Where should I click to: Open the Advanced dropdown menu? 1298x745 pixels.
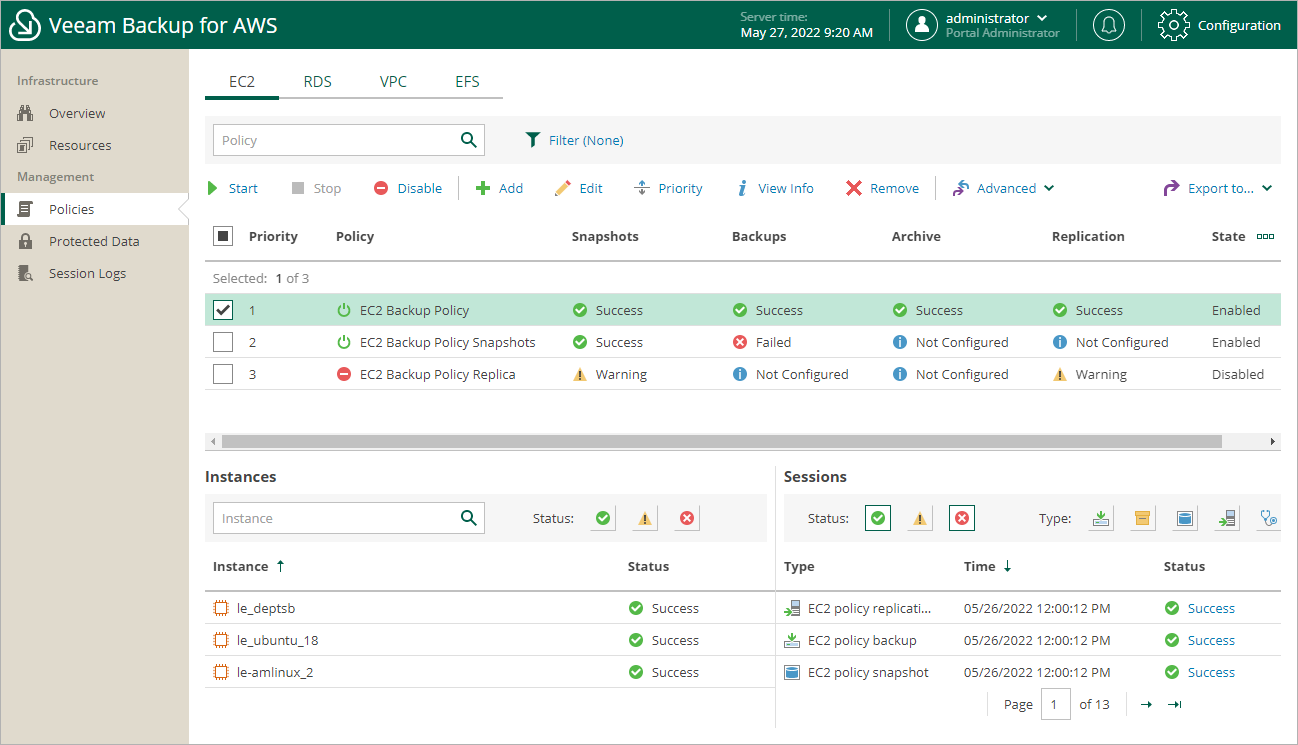(x=1003, y=188)
